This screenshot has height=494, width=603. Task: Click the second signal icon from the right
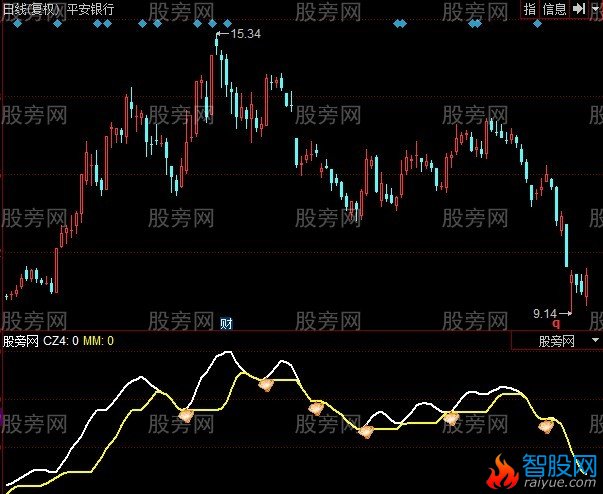coord(451,418)
